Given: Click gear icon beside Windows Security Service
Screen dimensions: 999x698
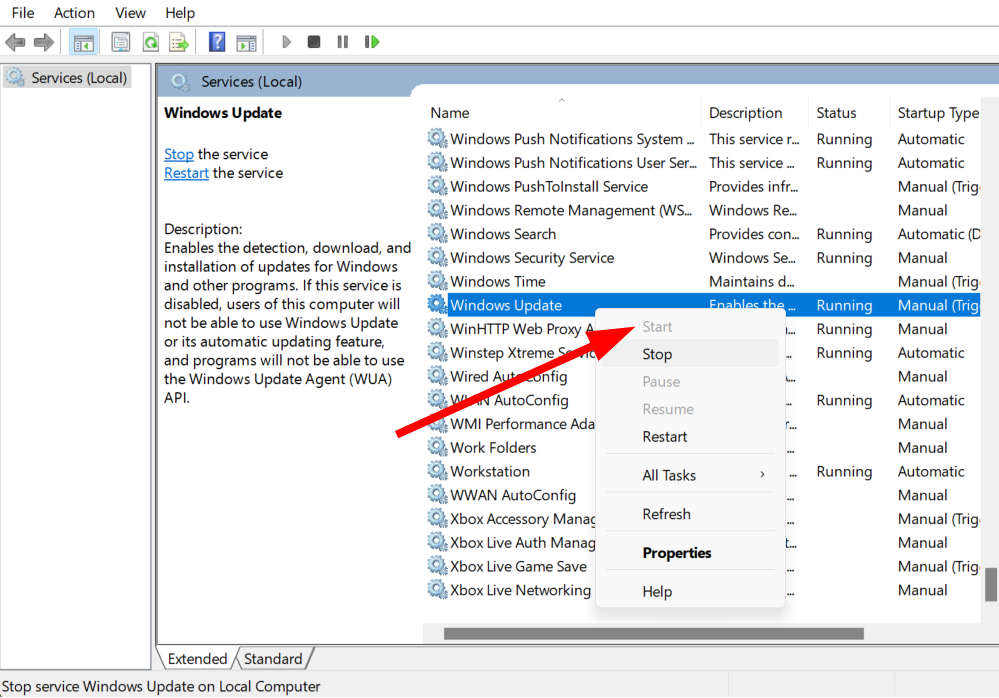Looking at the screenshot, I should click(437, 257).
